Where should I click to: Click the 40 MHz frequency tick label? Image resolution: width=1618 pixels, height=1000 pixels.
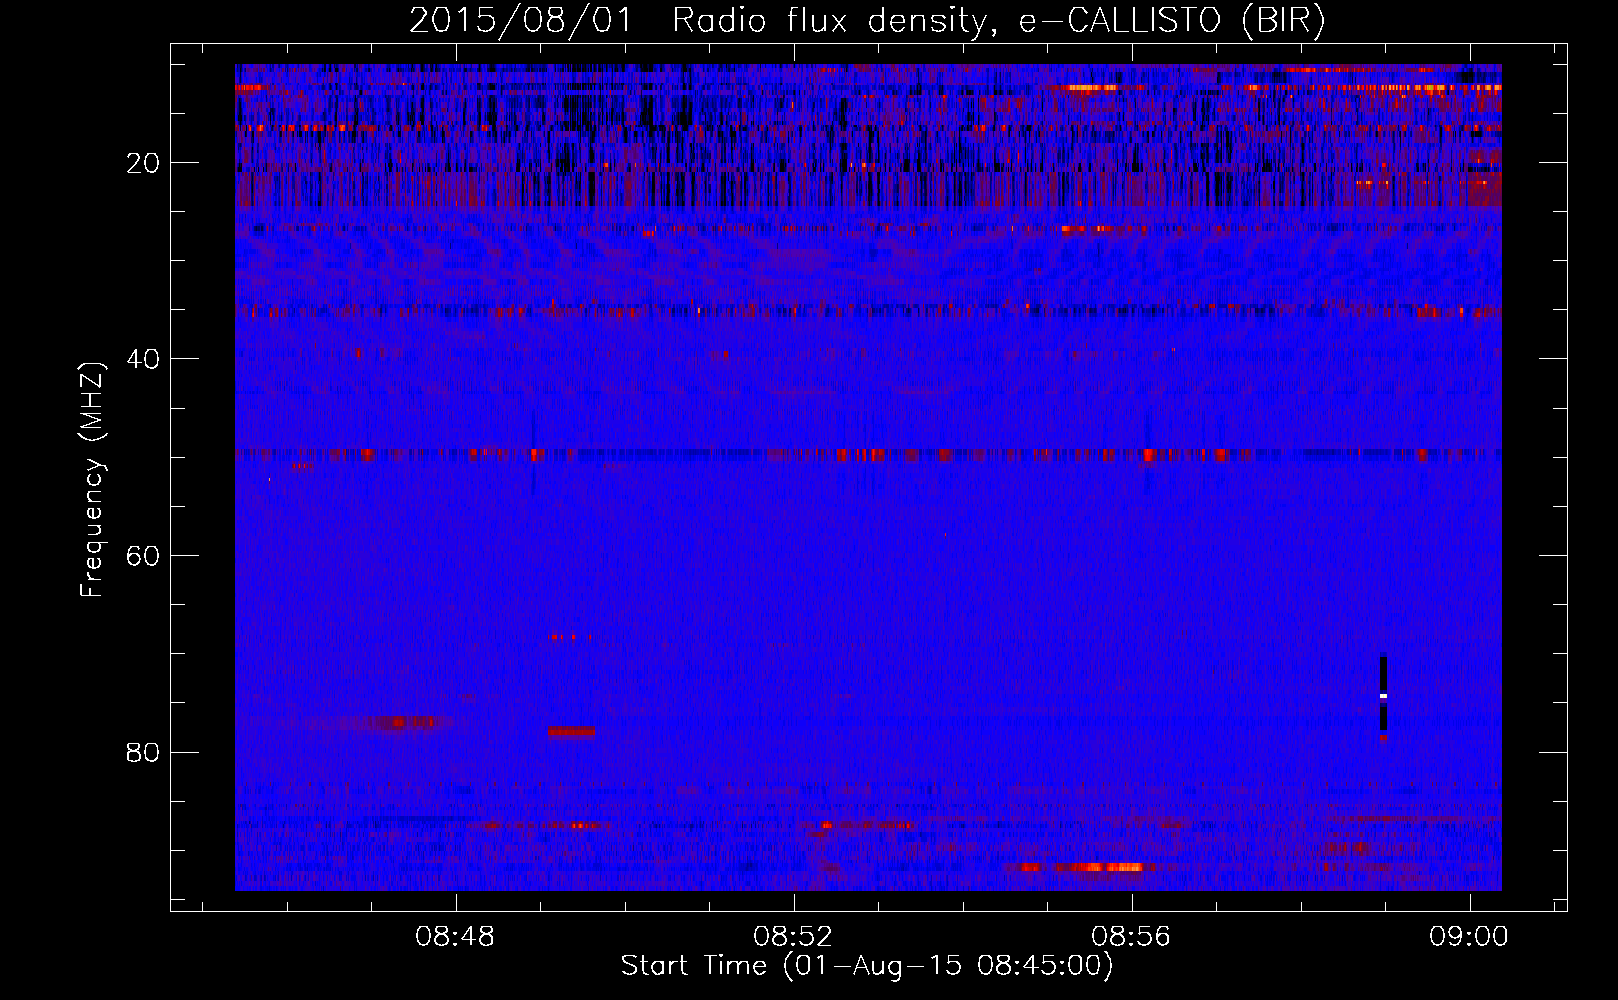(143, 359)
